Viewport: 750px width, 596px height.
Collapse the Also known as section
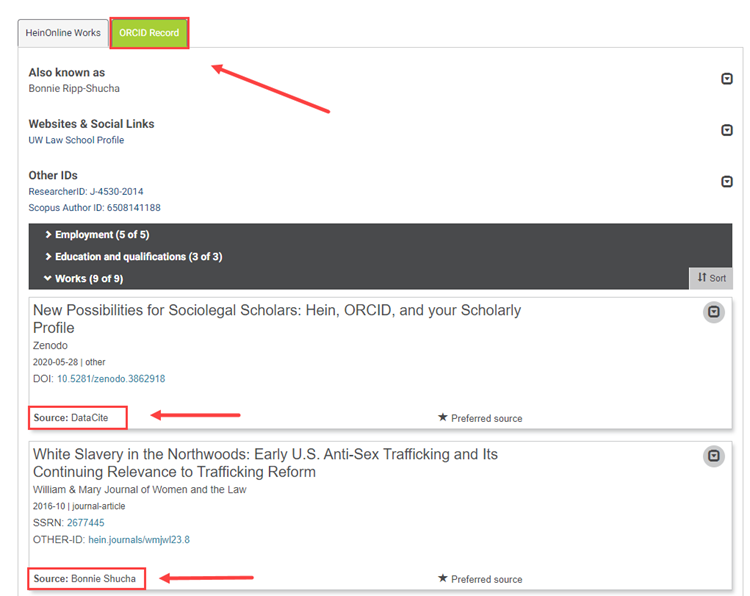[x=727, y=78]
